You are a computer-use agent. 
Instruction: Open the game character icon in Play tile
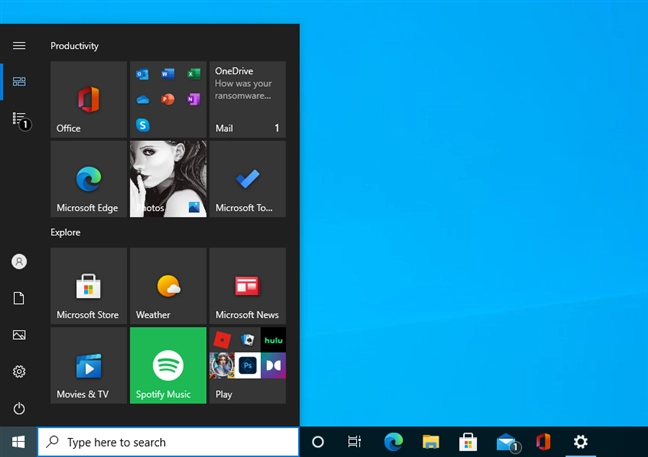tap(222, 365)
